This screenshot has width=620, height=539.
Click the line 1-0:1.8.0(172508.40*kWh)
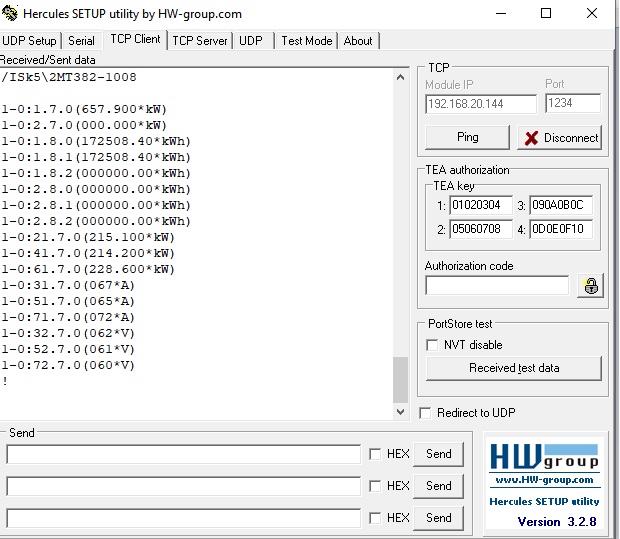pos(96,141)
